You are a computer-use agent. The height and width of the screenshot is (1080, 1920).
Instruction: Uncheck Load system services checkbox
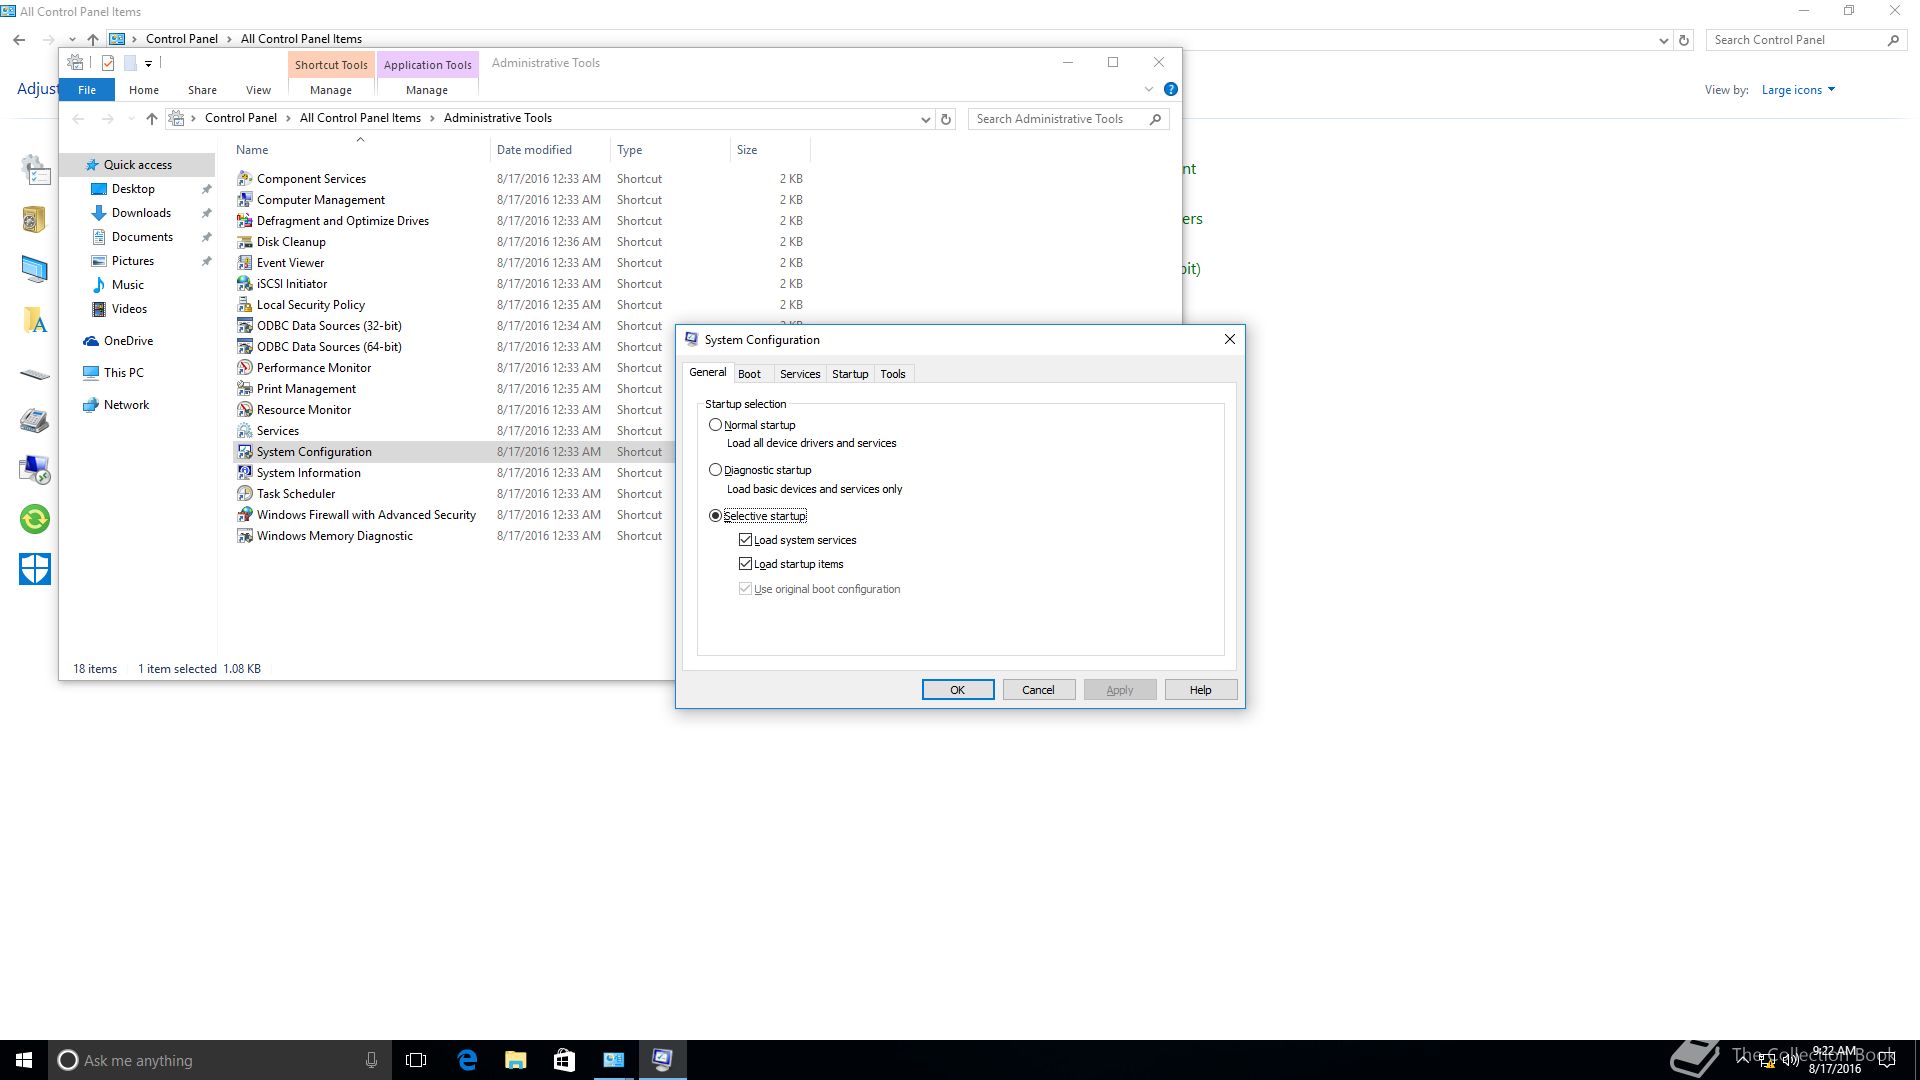point(745,540)
